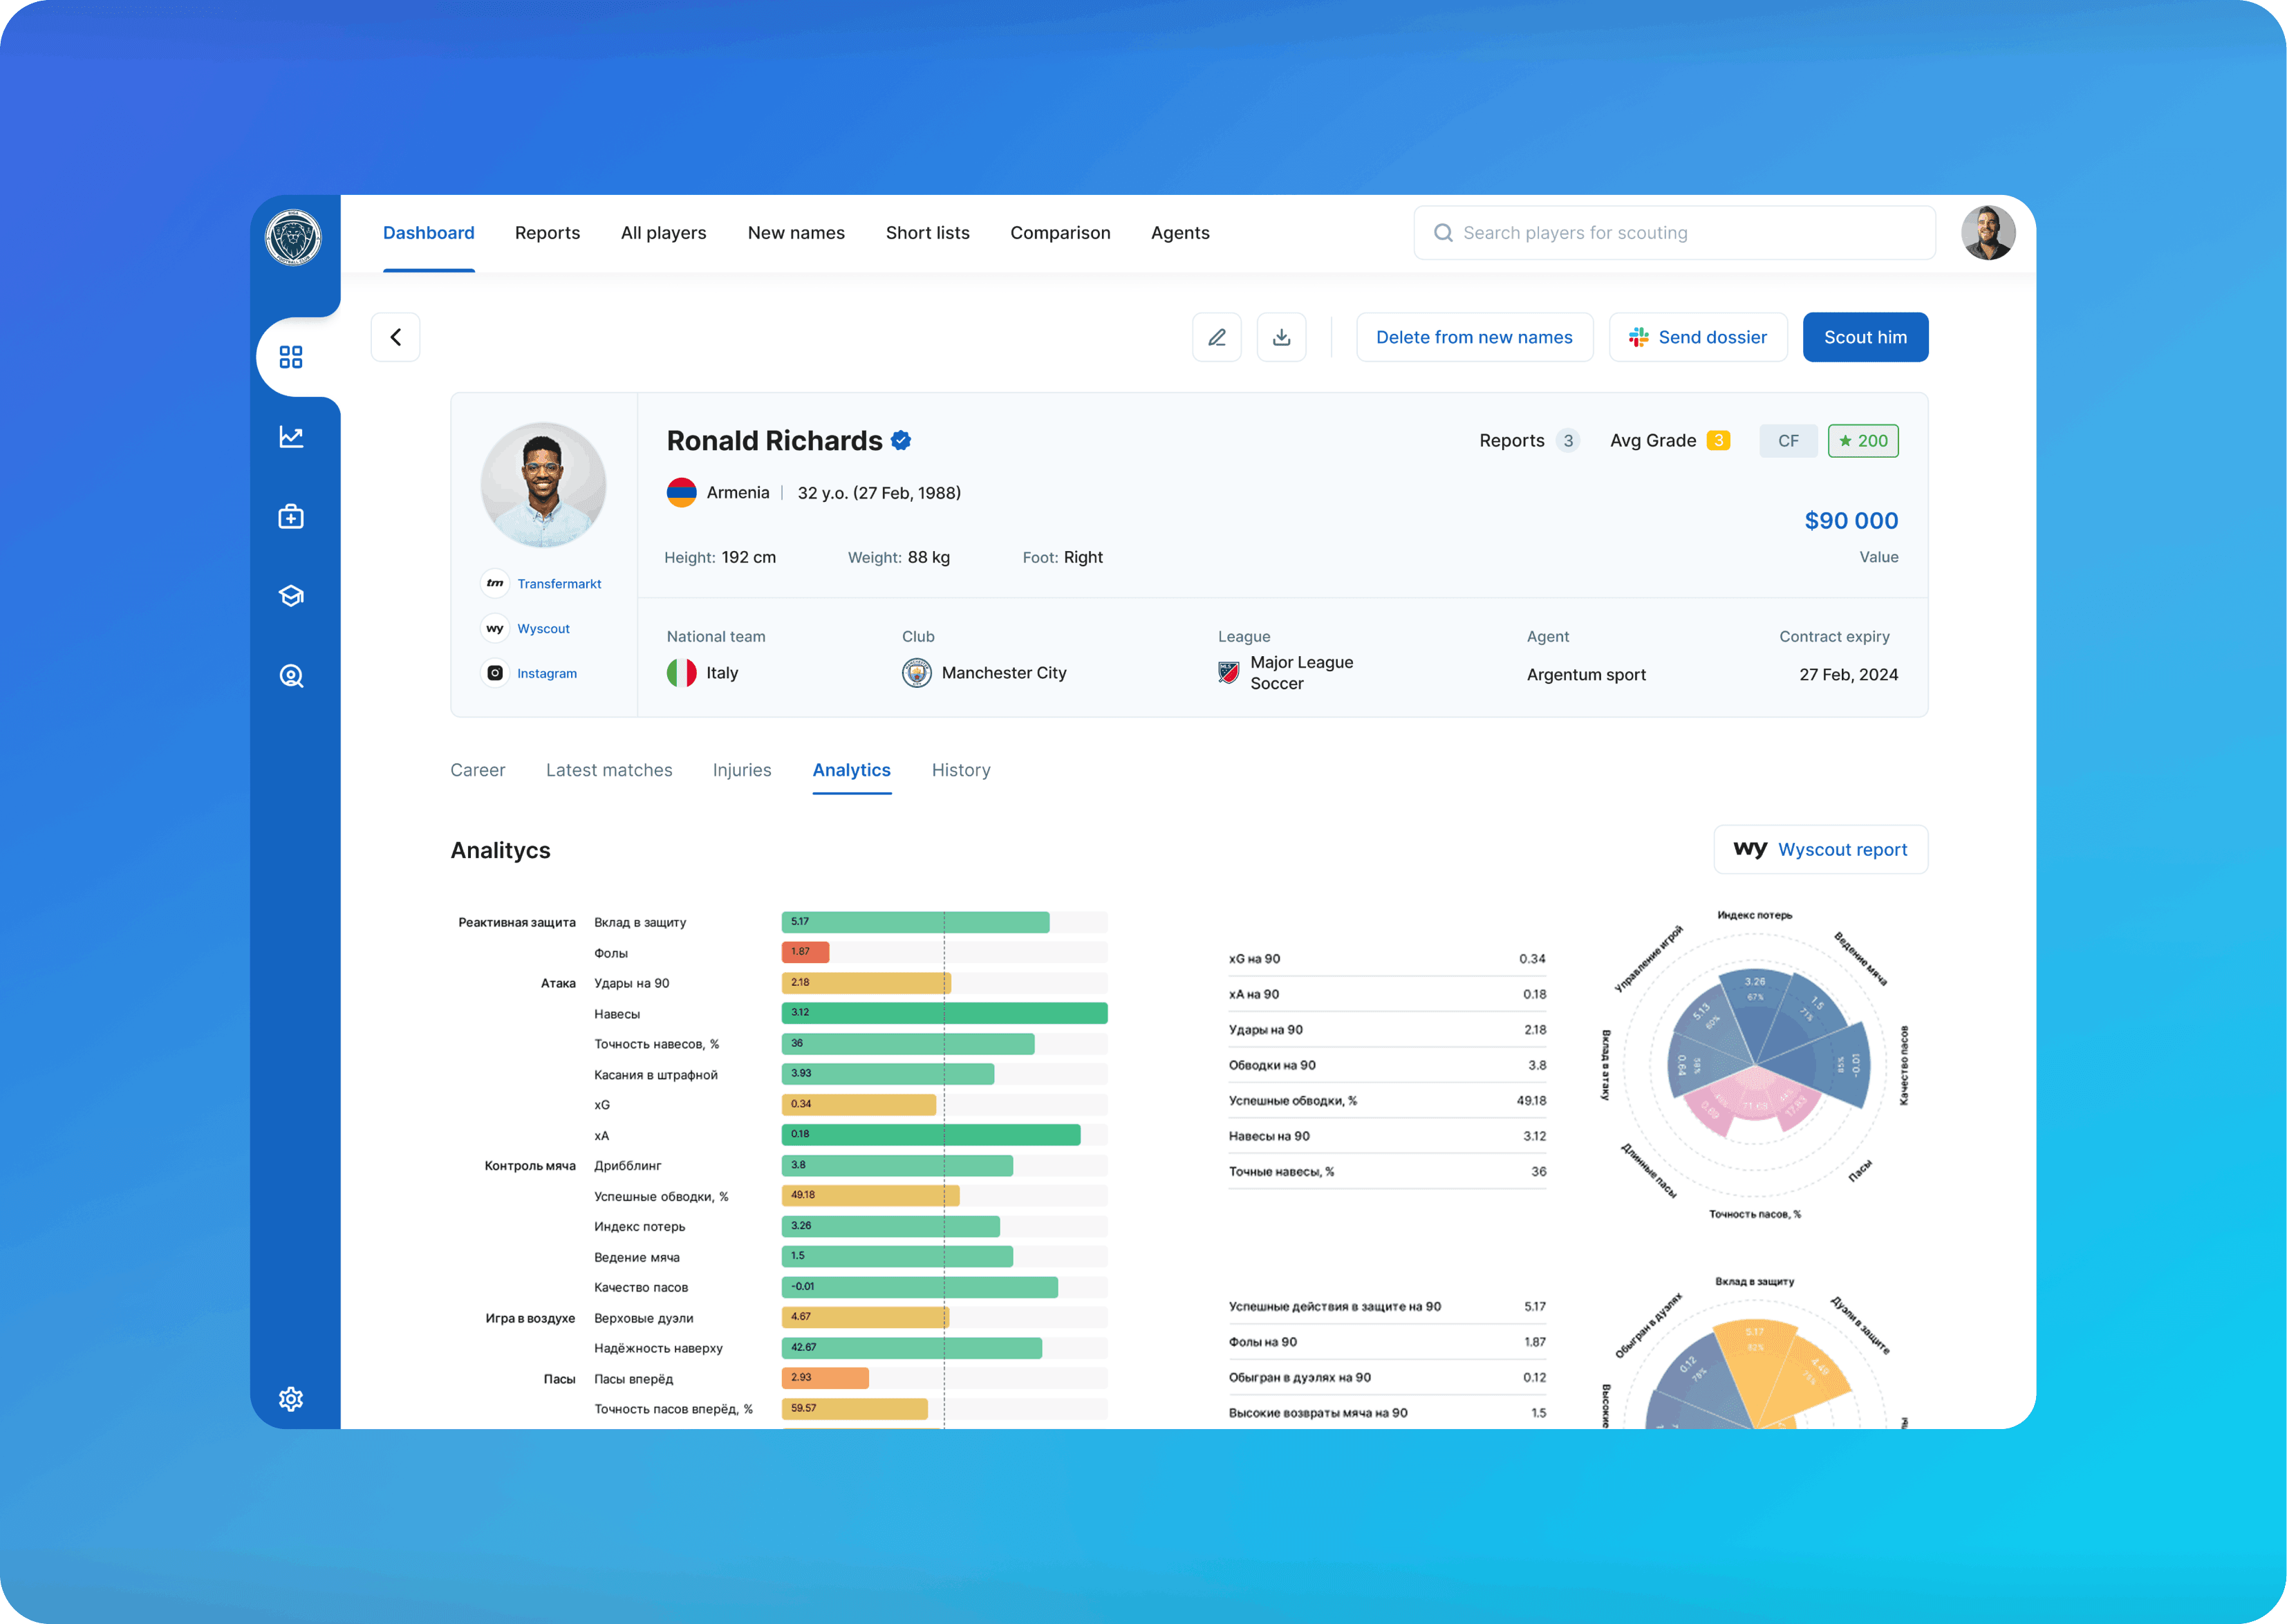Open the graduation cap sidebar icon

click(x=291, y=596)
